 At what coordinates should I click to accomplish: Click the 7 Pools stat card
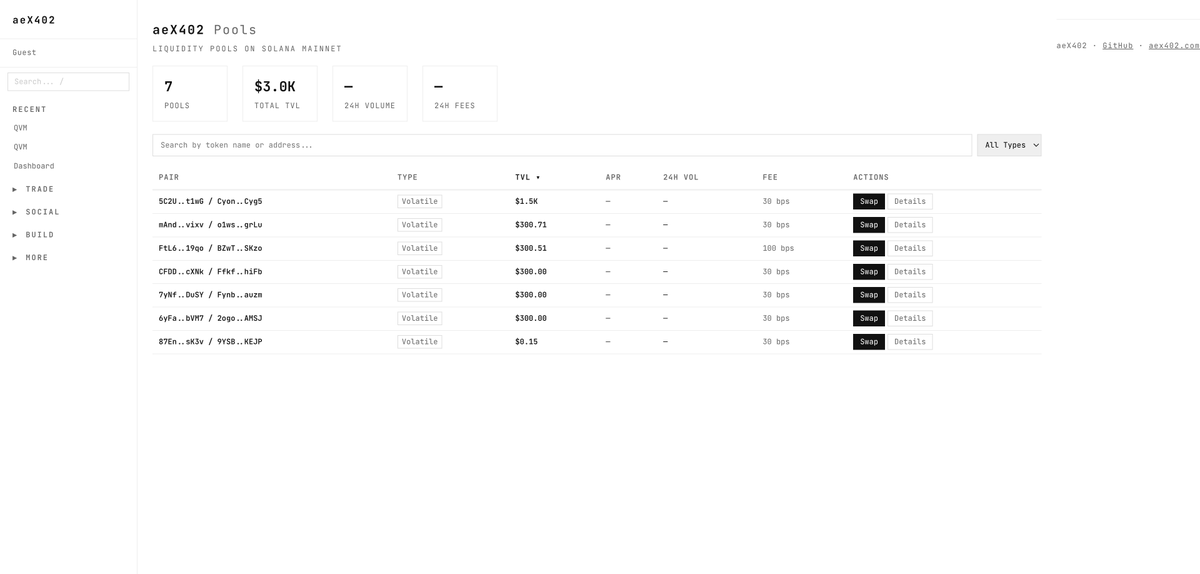point(190,94)
